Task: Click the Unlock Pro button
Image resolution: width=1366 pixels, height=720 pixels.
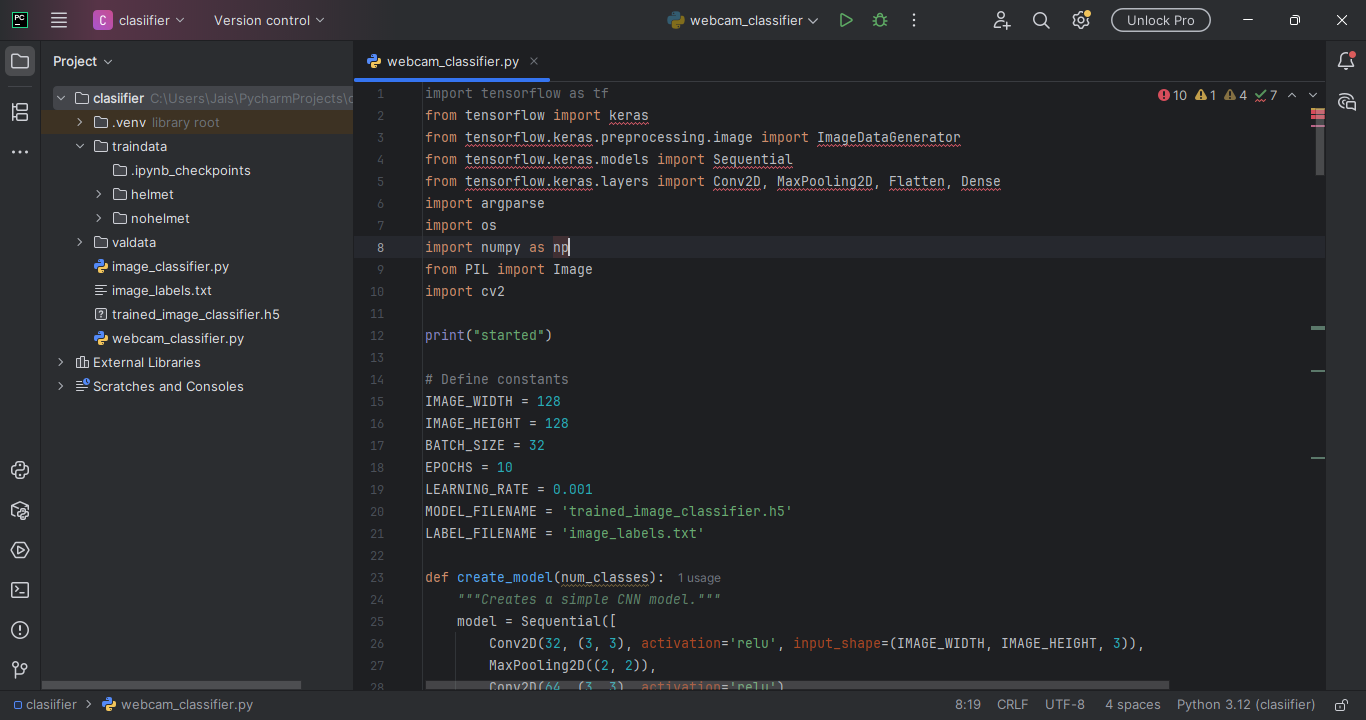Action: click(1160, 20)
